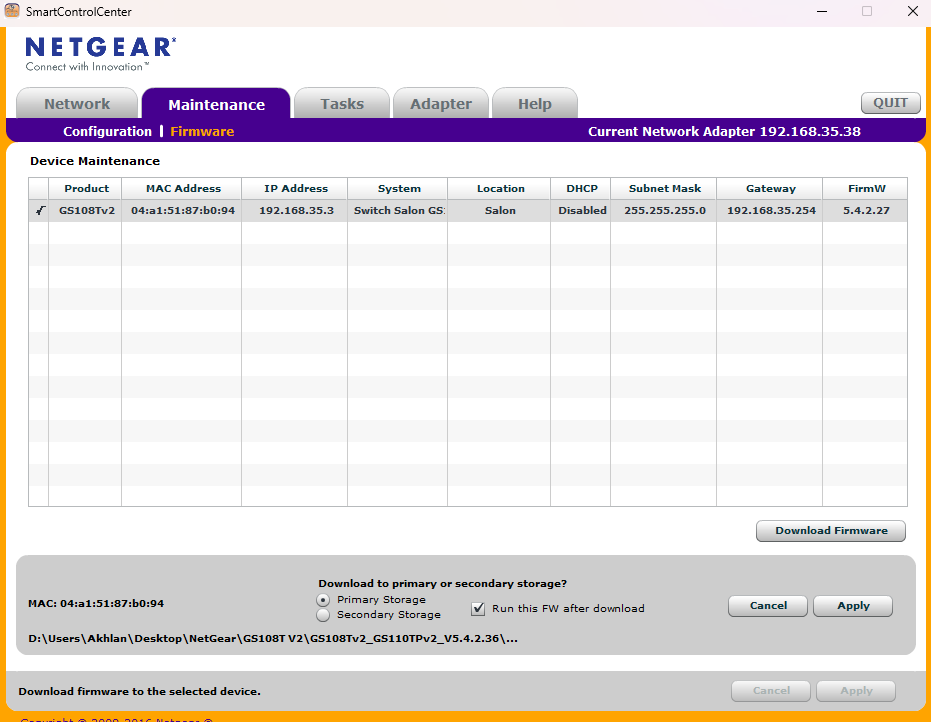Switch to the Network tab
Viewport: 931px width, 722px height.
(77, 103)
